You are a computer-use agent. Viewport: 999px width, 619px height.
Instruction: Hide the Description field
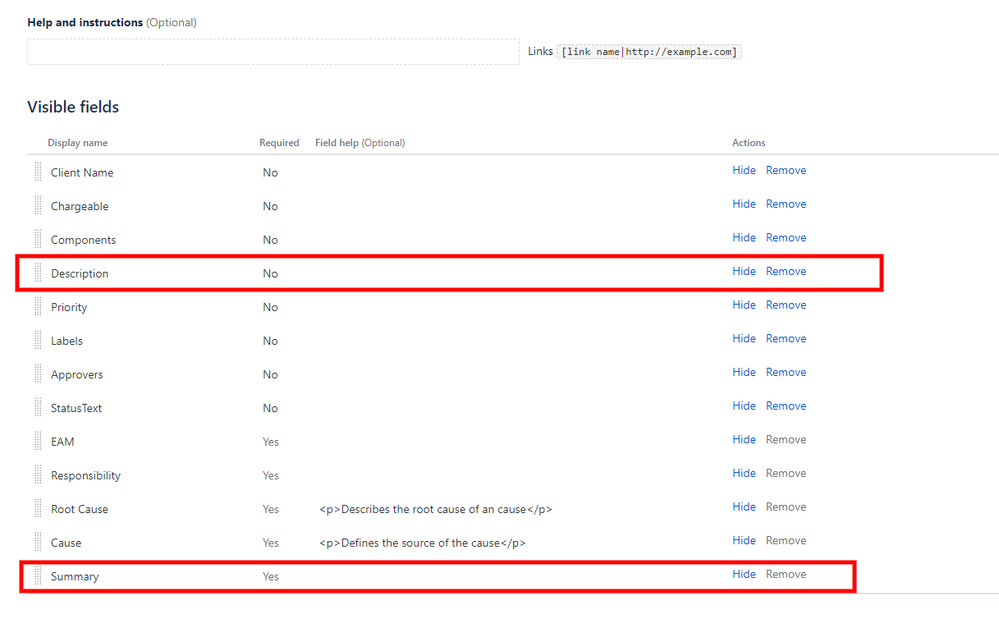tap(744, 271)
